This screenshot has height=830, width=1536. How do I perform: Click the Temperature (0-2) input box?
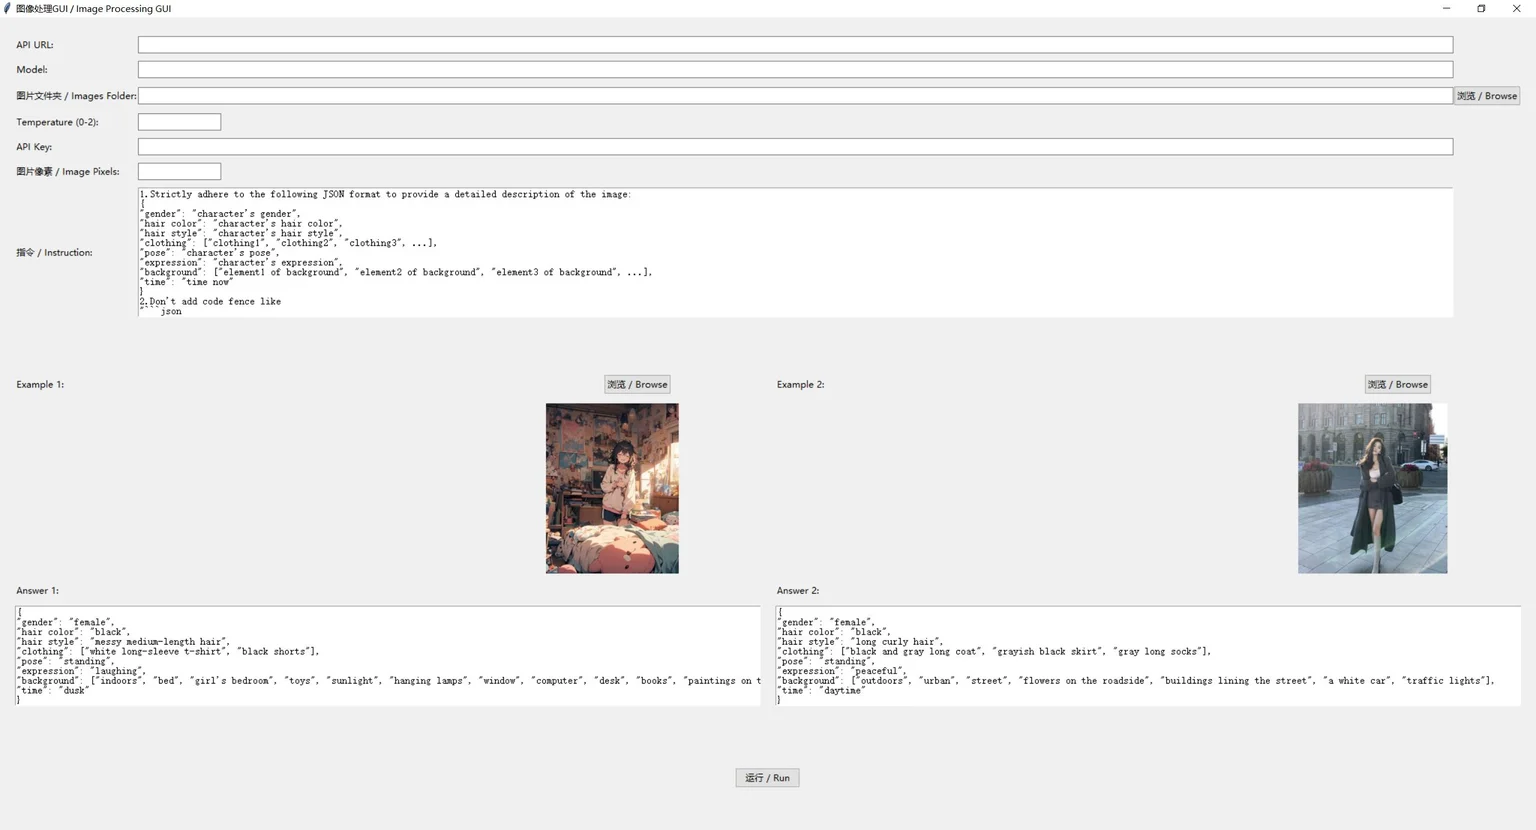click(179, 122)
